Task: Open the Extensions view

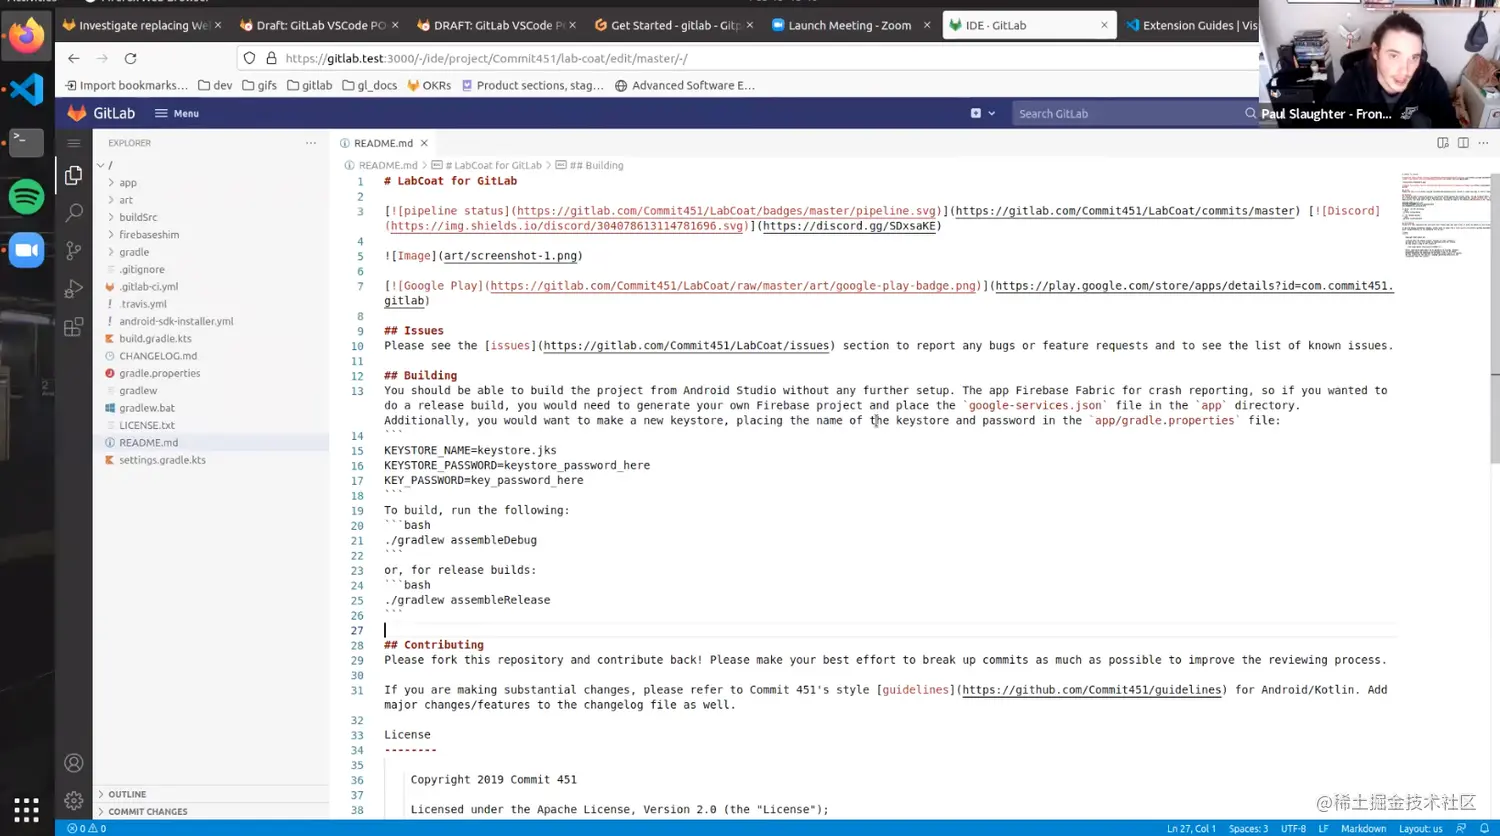Action: click(x=73, y=327)
